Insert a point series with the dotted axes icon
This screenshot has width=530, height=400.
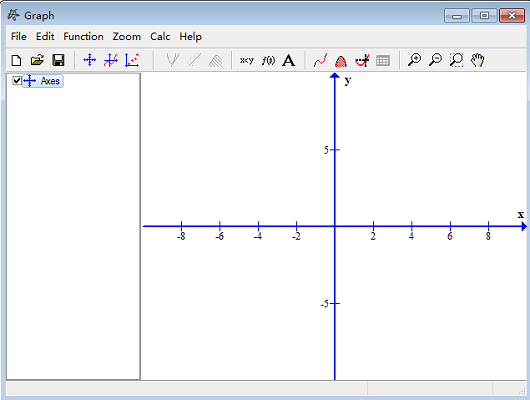coord(132,61)
